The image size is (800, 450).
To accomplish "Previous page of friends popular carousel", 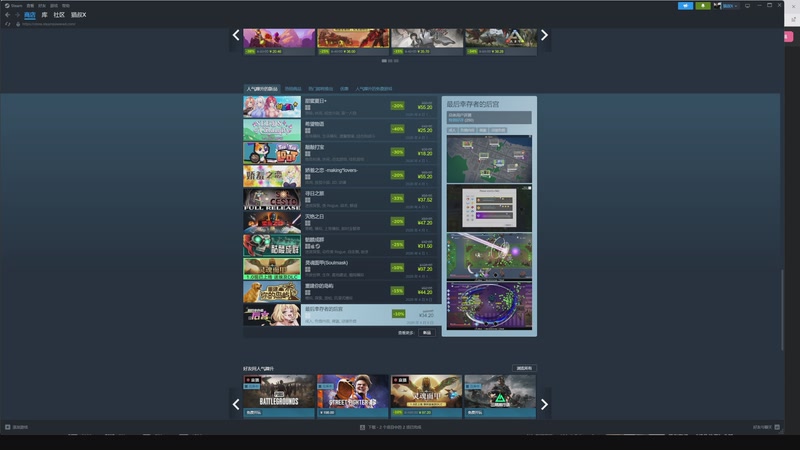I will coord(236,405).
